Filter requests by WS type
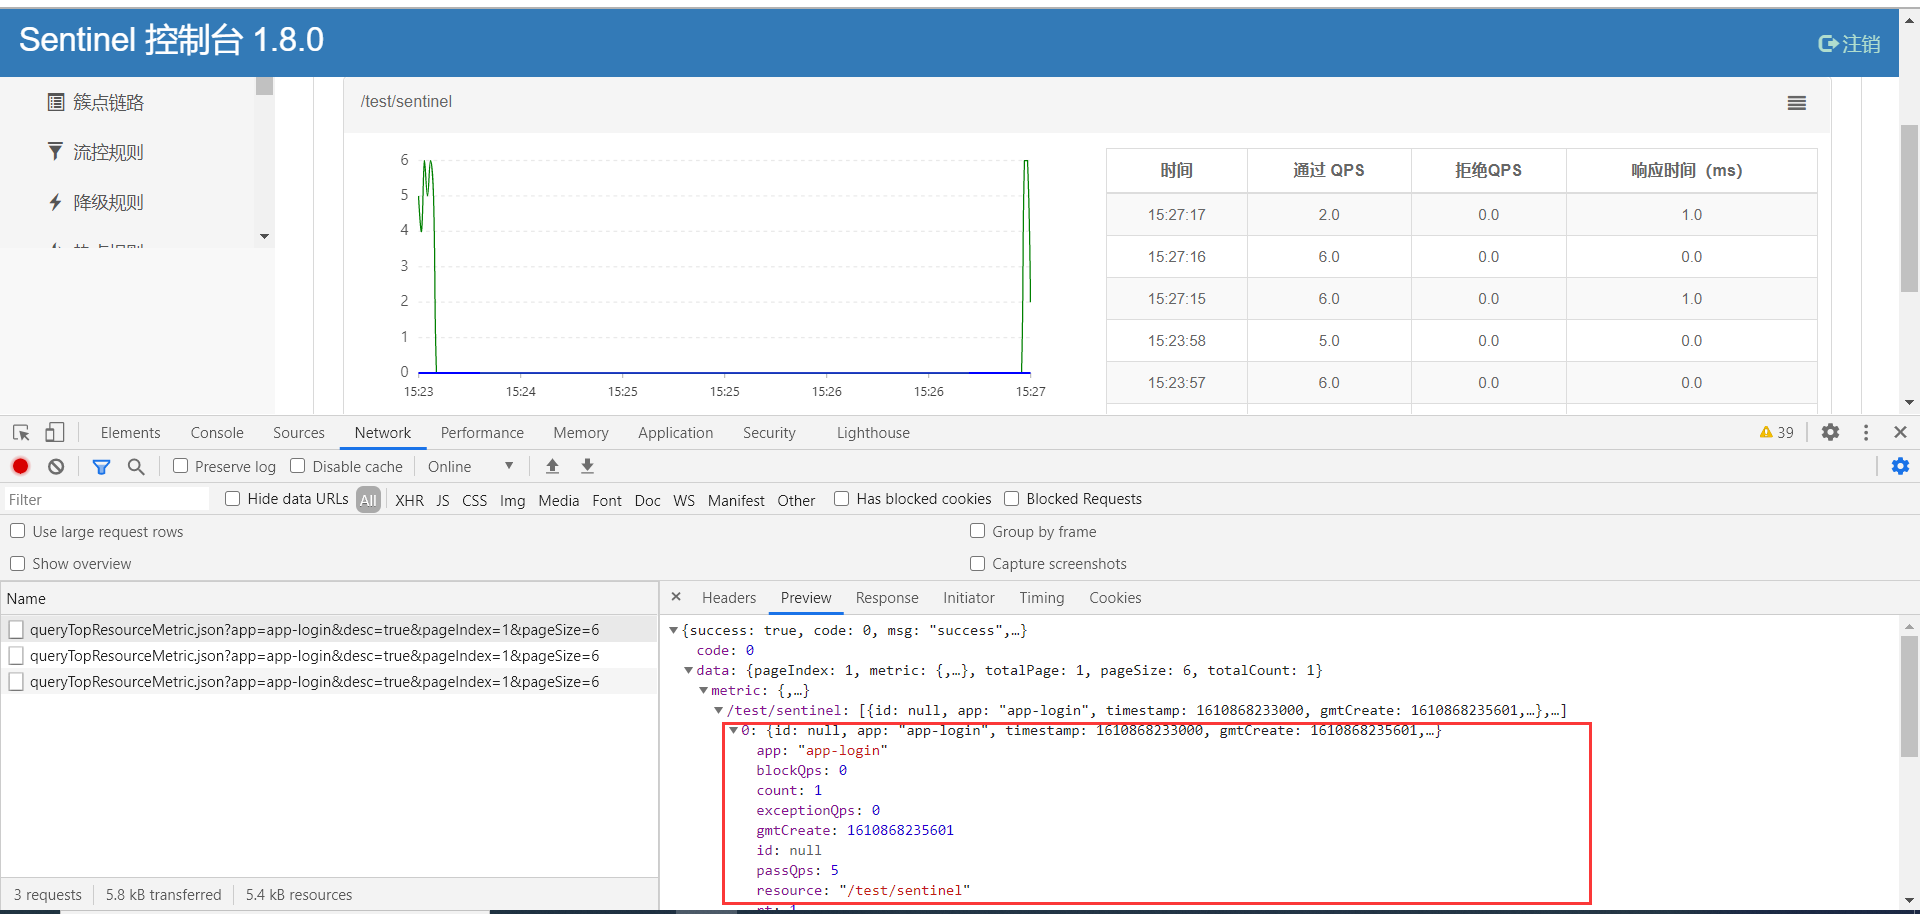This screenshot has height=914, width=1920. point(684,500)
